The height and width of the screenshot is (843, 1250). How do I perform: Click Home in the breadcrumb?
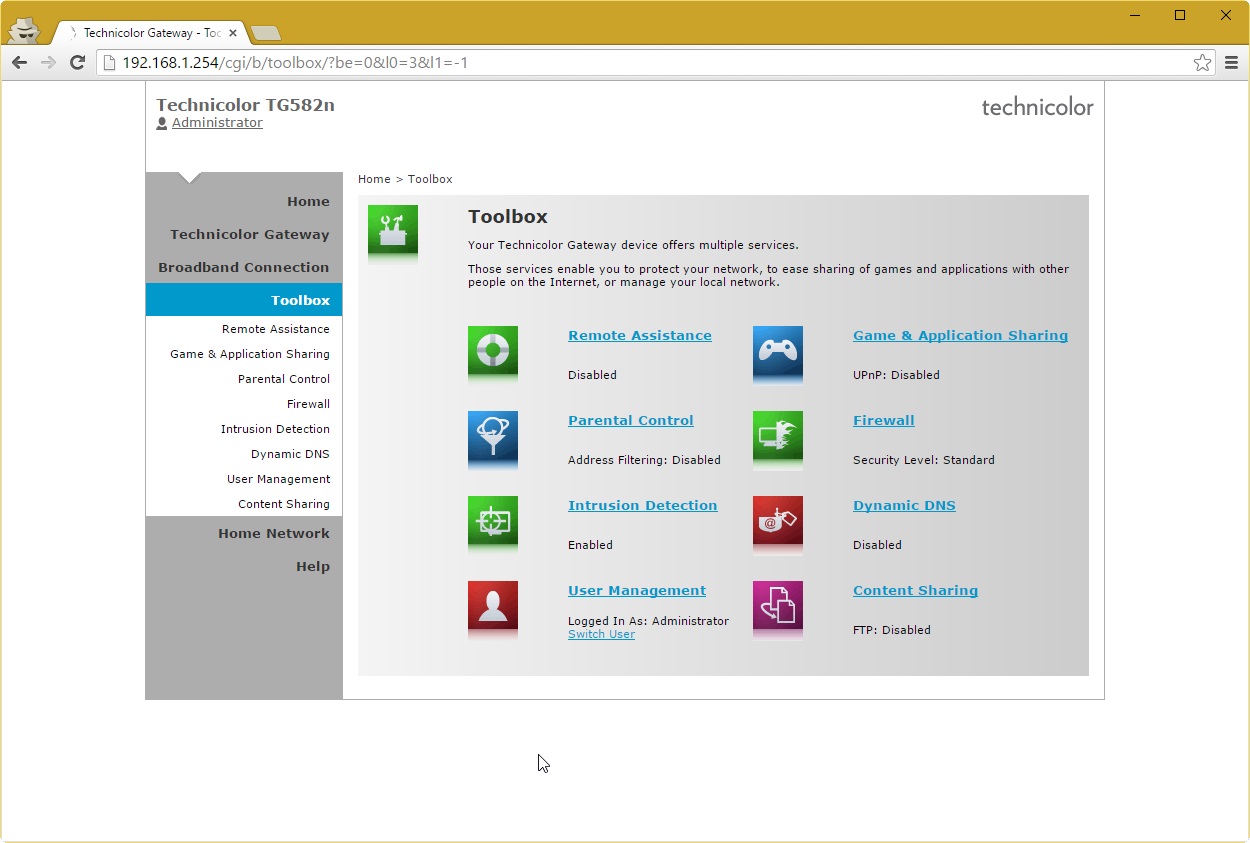click(374, 180)
